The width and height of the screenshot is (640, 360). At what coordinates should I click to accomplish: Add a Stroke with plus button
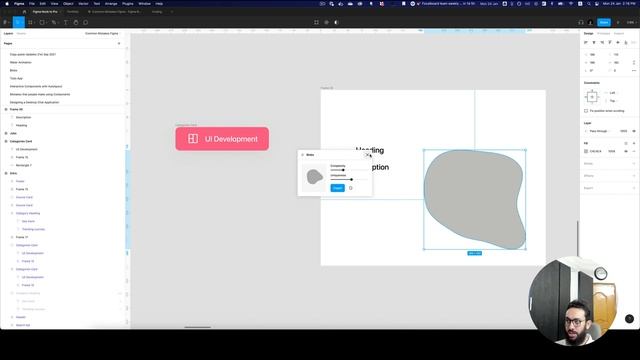tap(634, 164)
